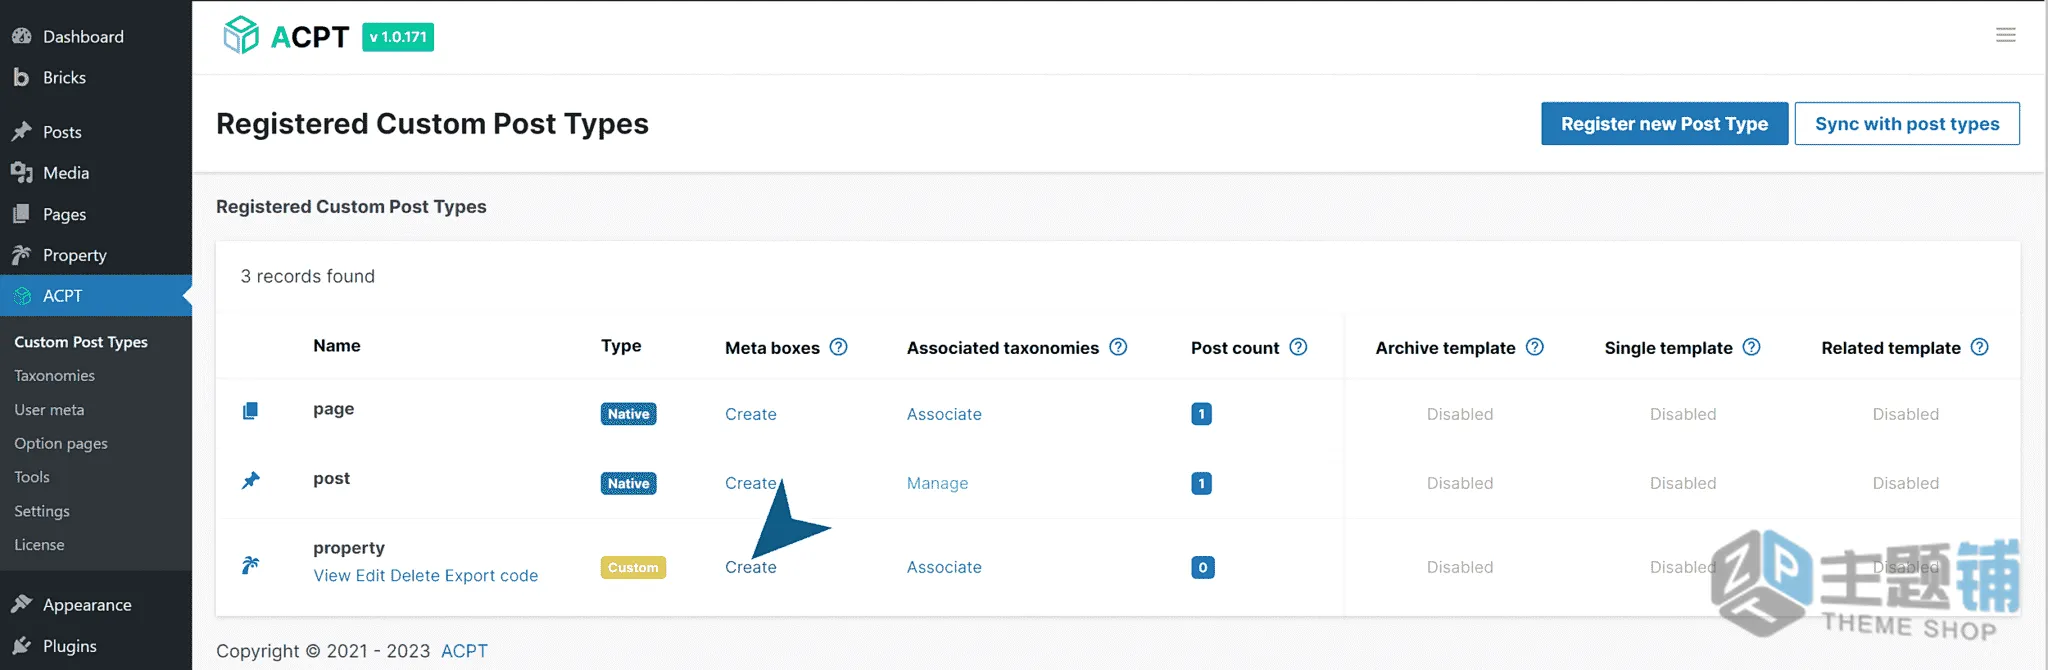Screen dimensions: 2048x670
Task: Click the Plugins plug icon in sidebar
Action: tap(22, 645)
